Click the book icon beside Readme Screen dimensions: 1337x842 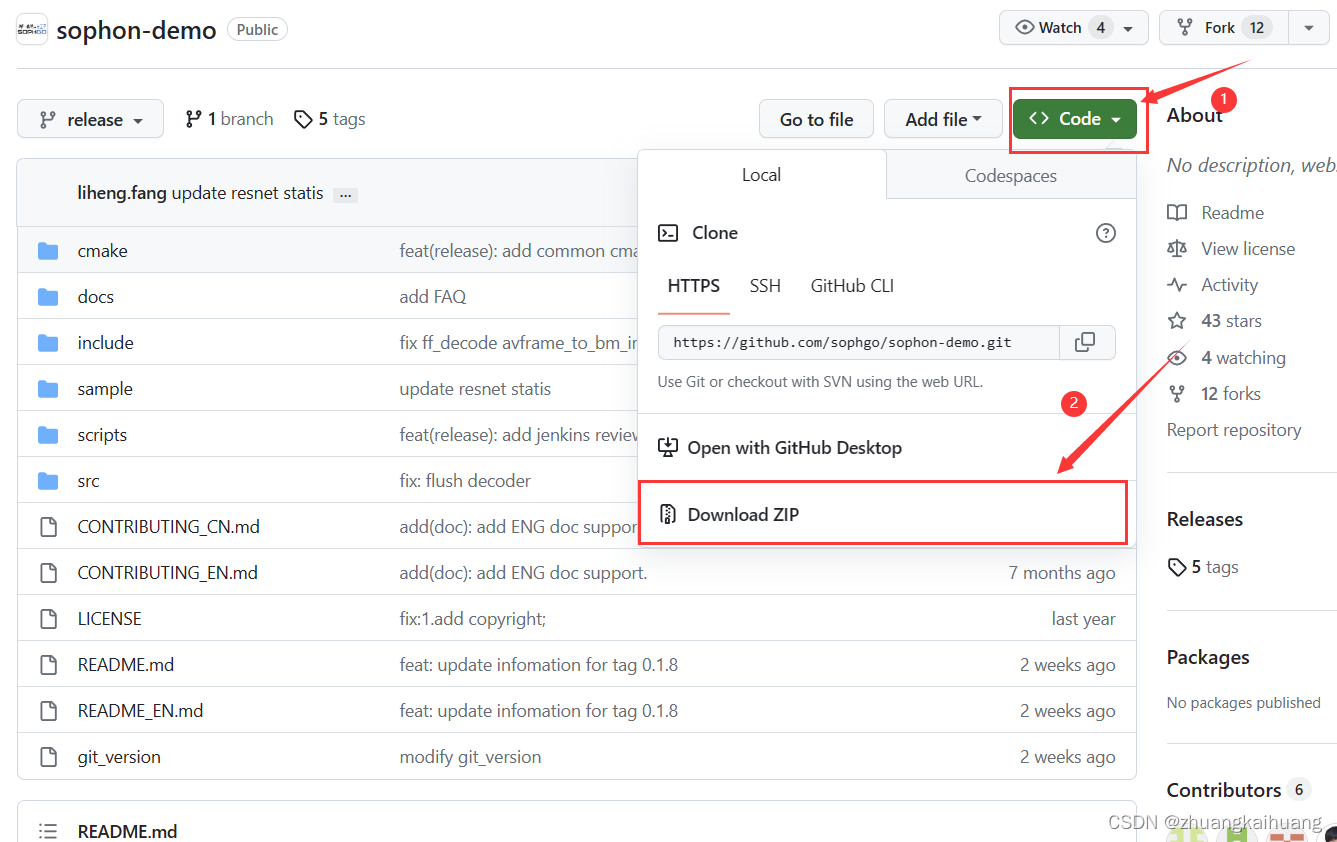tap(1177, 213)
